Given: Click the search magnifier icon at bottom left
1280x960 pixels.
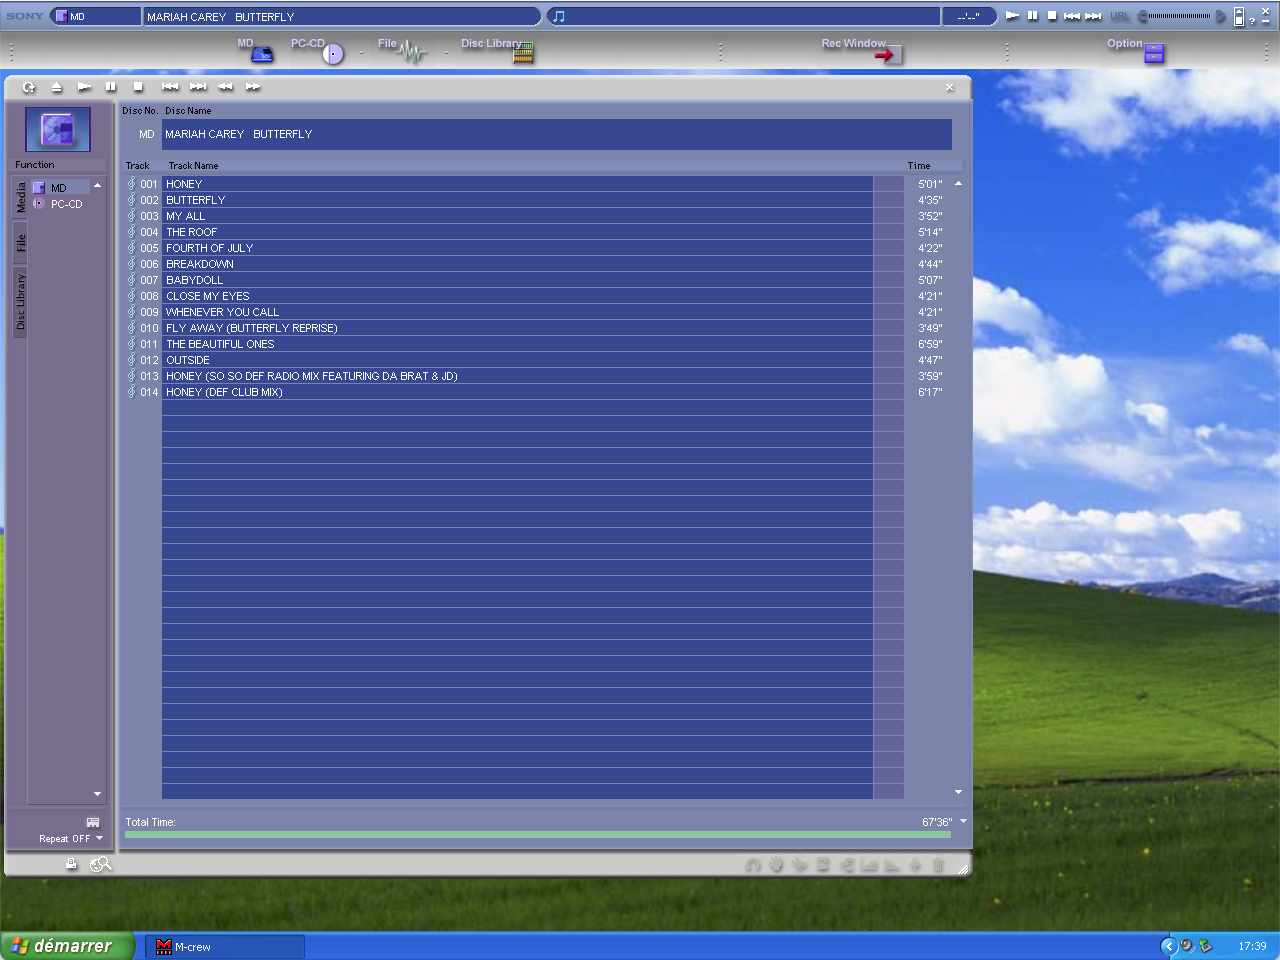Looking at the screenshot, I should 100,864.
